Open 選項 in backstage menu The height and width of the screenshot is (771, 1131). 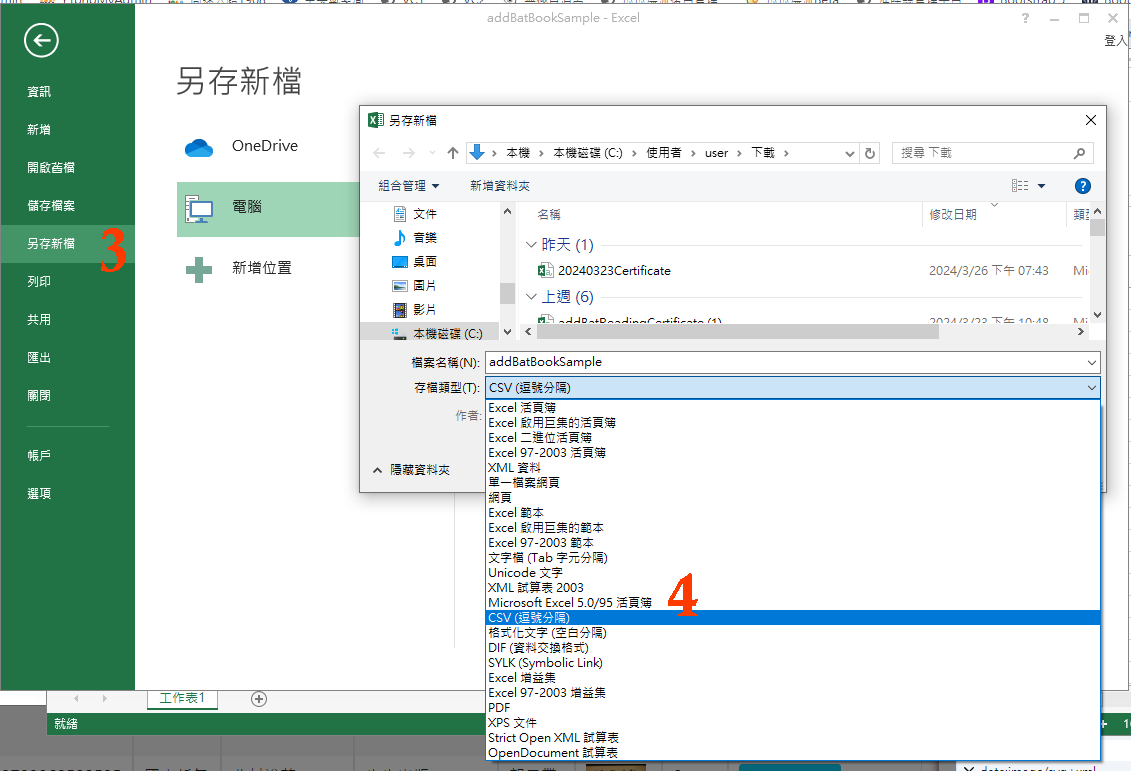[39, 494]
